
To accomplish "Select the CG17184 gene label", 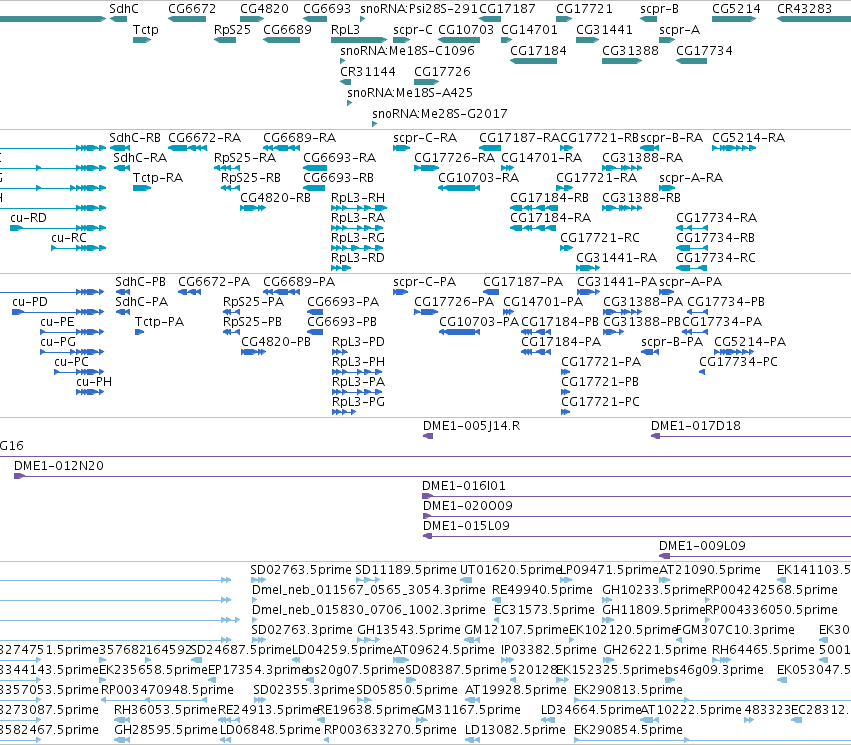I will coord(538,50).
